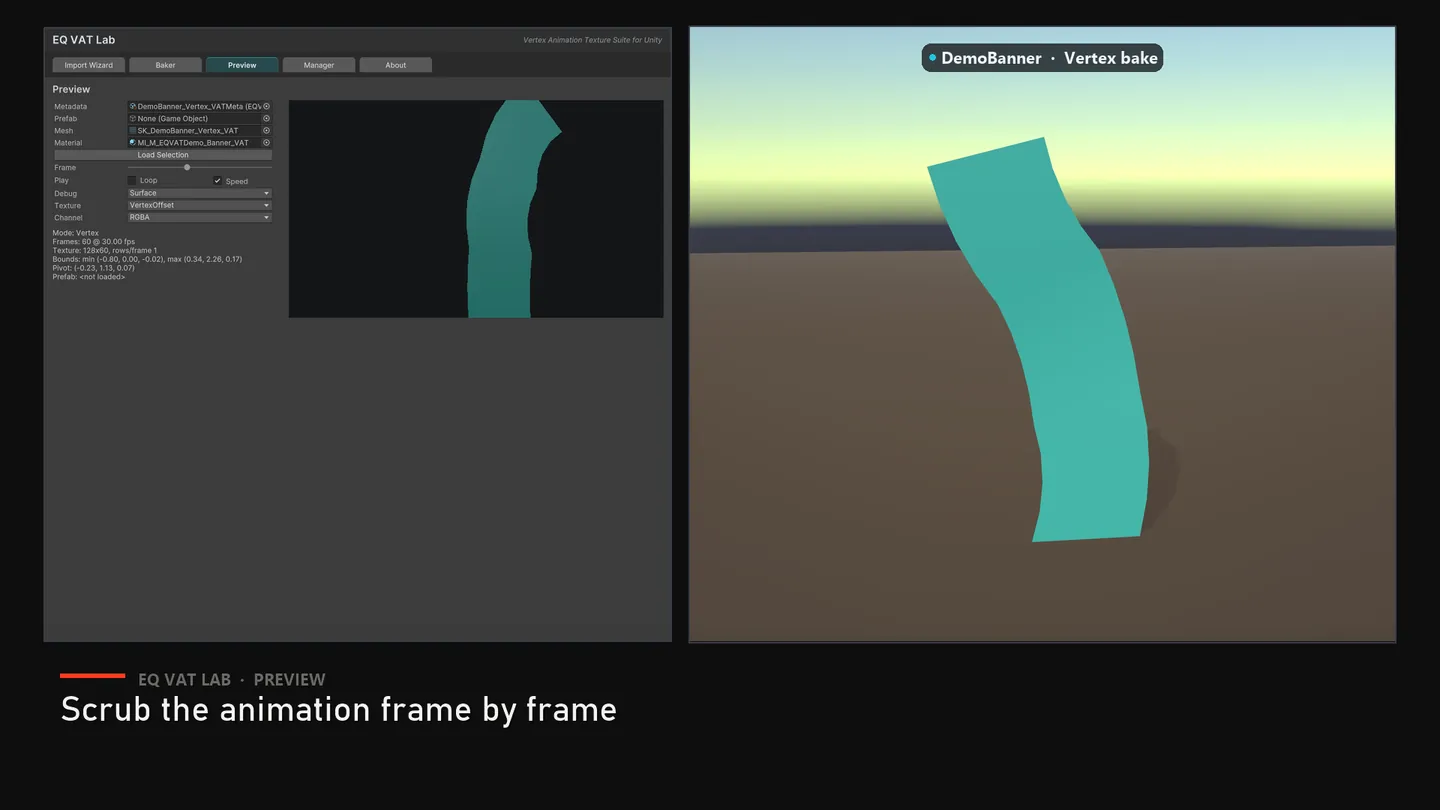Screen dimensions: 1440x810
Task: Click the mesh icon before SK_DemoBanner_Vertex_VAT
Action: pyautogui.click(x=133, y=130)
